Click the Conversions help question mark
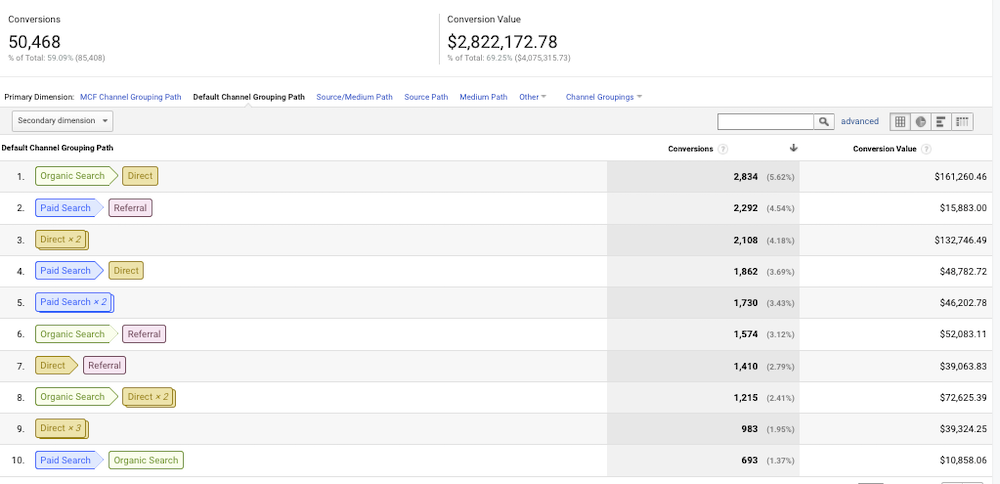The width and height of the screenshot is (1000, 484). click(723, 149)
